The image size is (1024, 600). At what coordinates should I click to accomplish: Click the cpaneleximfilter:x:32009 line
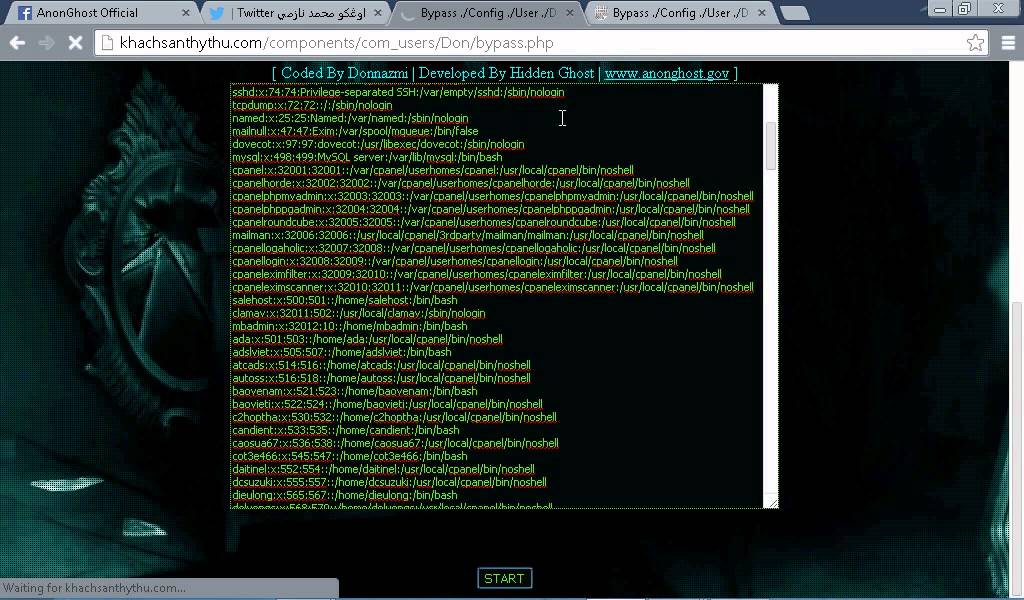click(x=477, y=274)
